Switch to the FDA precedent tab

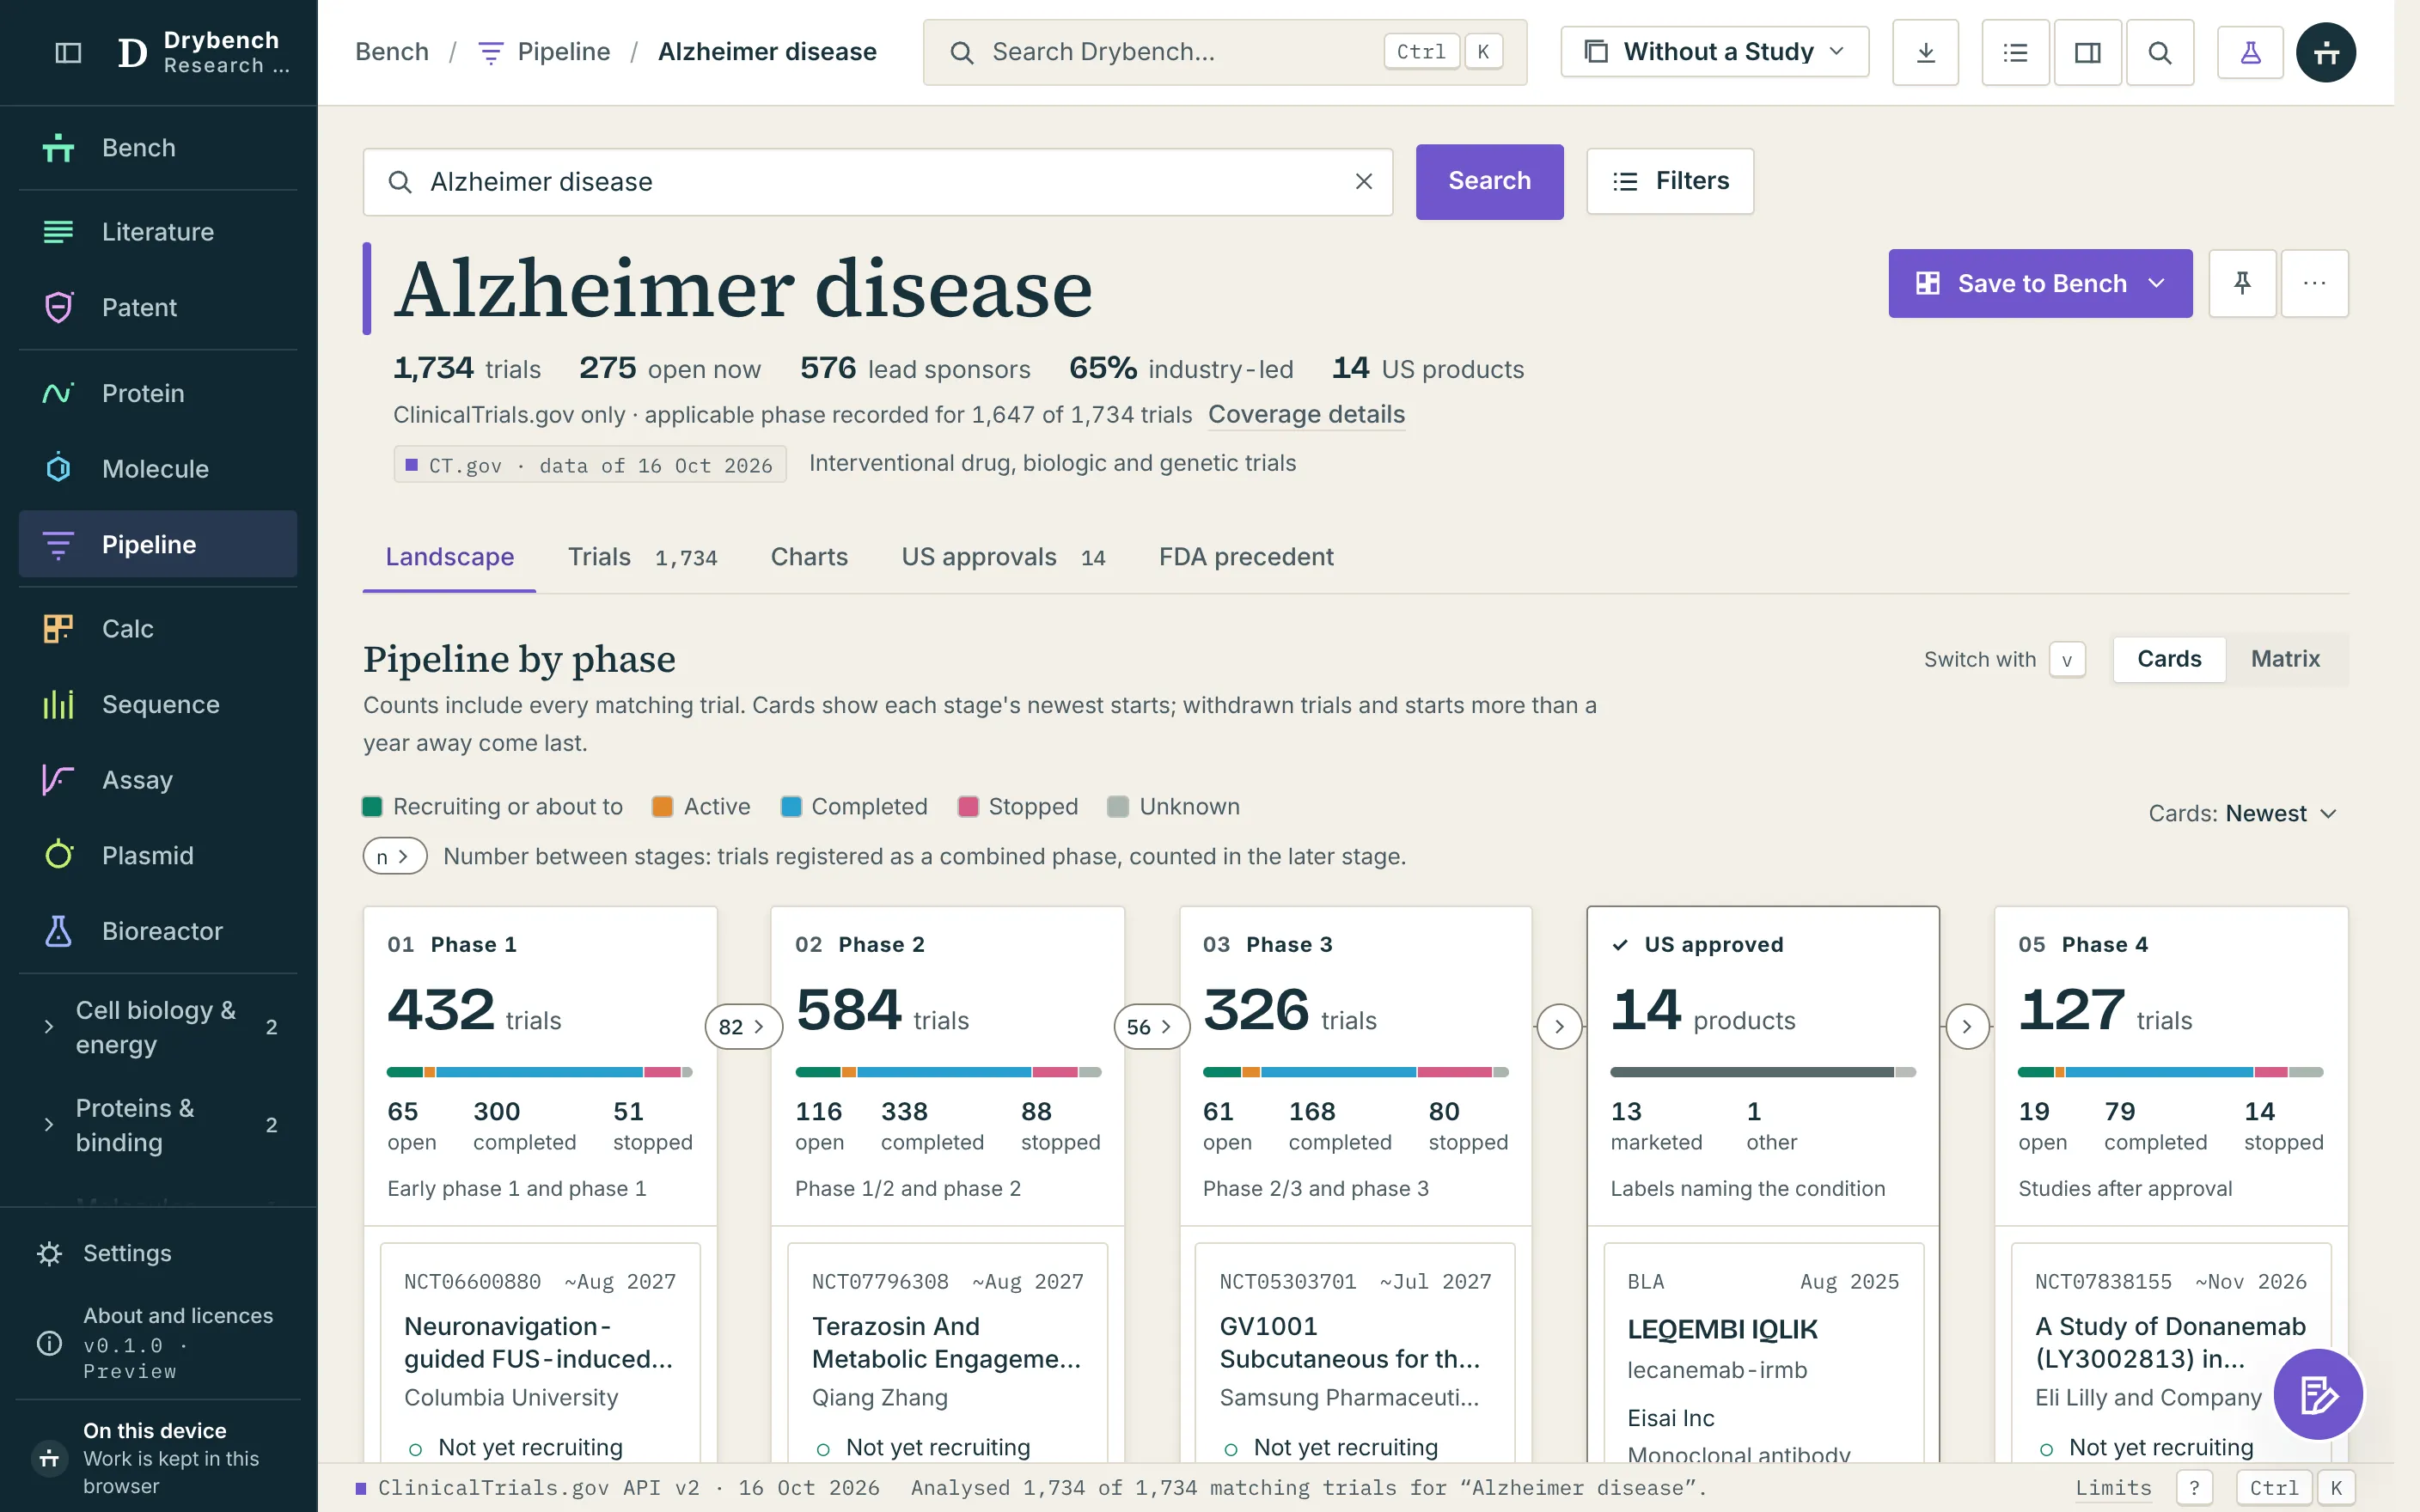click(1246, 557)
